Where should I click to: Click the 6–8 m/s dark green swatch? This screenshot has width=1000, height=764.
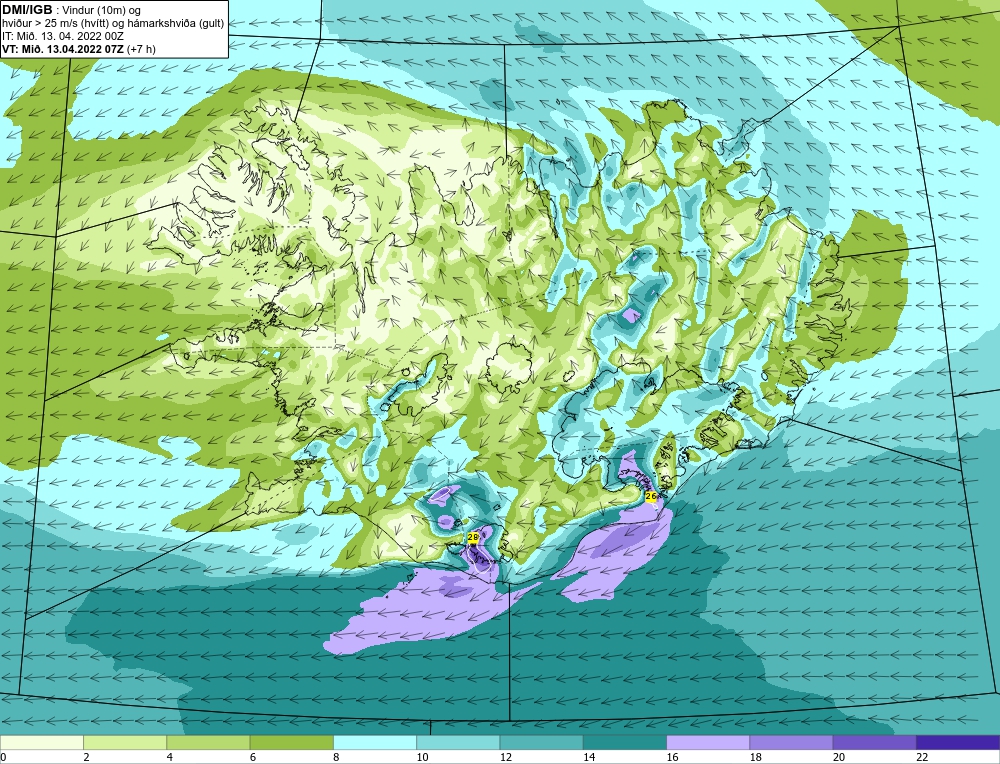(x=291, y=742)
